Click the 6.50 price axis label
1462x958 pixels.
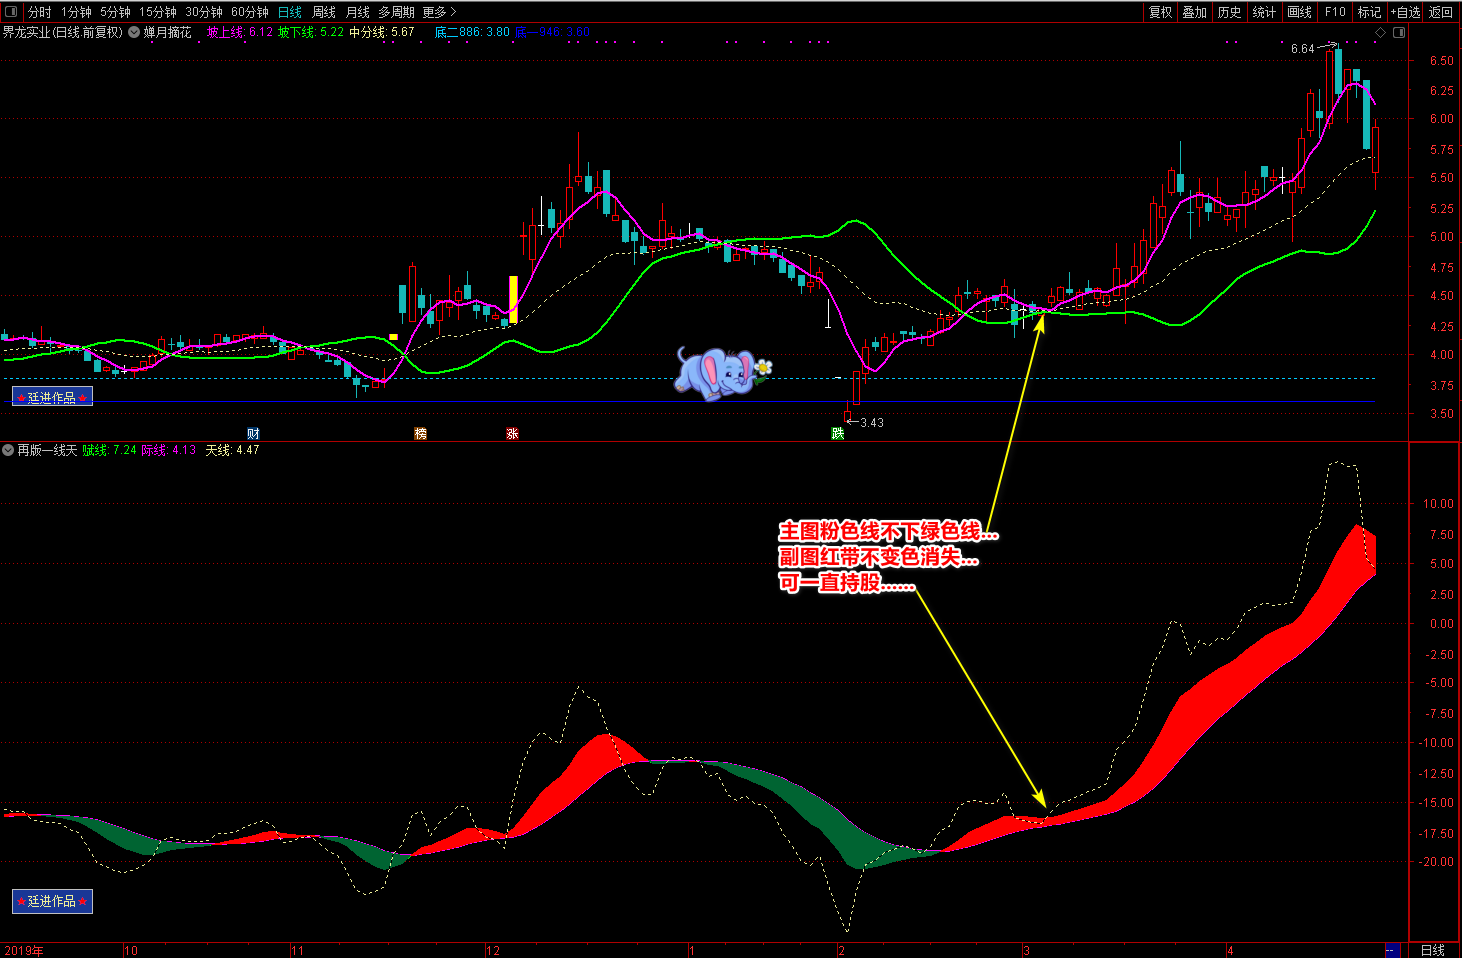tap(1442, 61)
